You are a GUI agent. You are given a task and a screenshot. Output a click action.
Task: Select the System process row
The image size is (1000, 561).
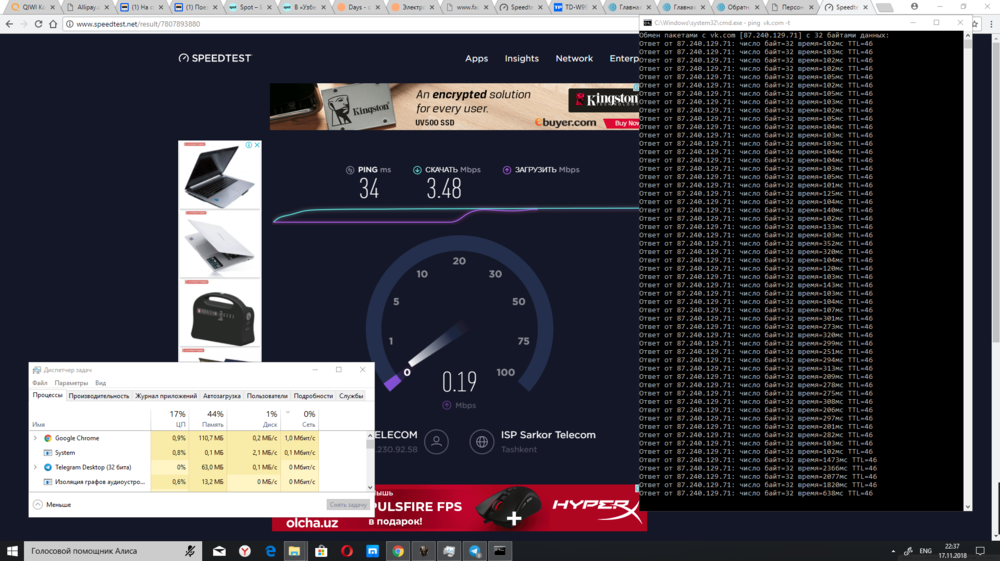[x=174, y=453]
